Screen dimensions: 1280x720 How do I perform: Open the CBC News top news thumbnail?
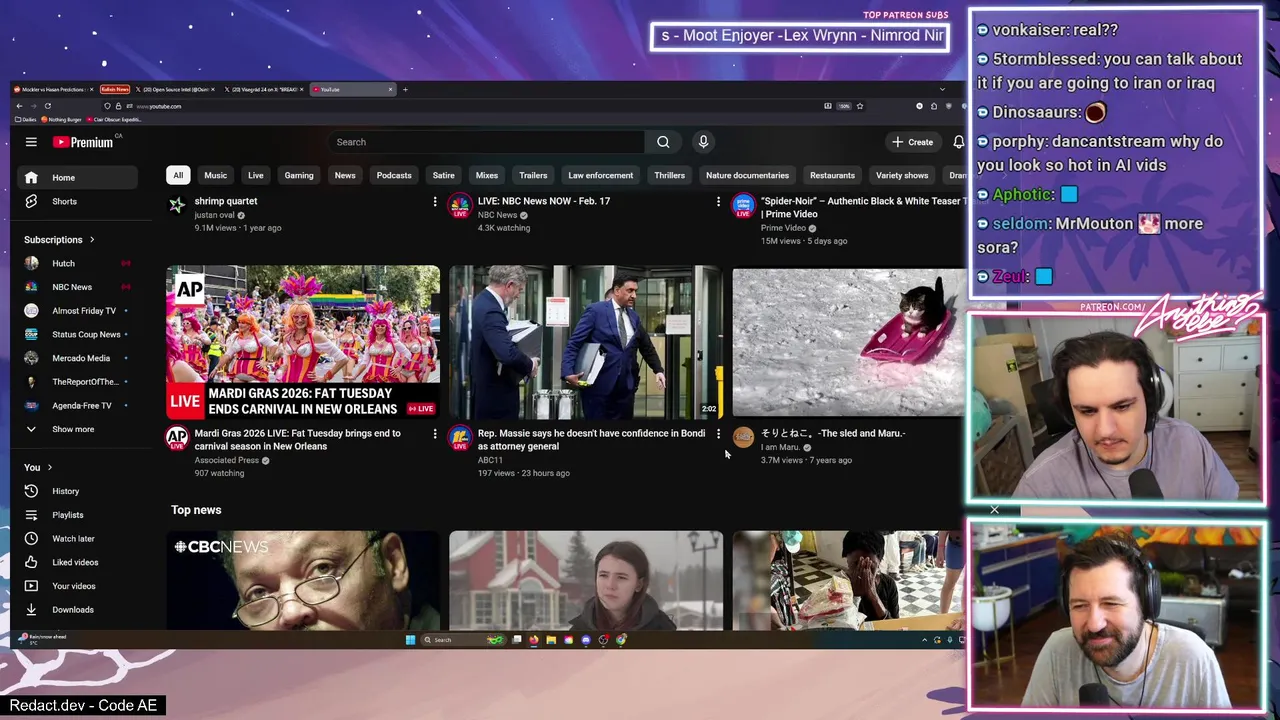pyautogui.click(x=303, y=581)
